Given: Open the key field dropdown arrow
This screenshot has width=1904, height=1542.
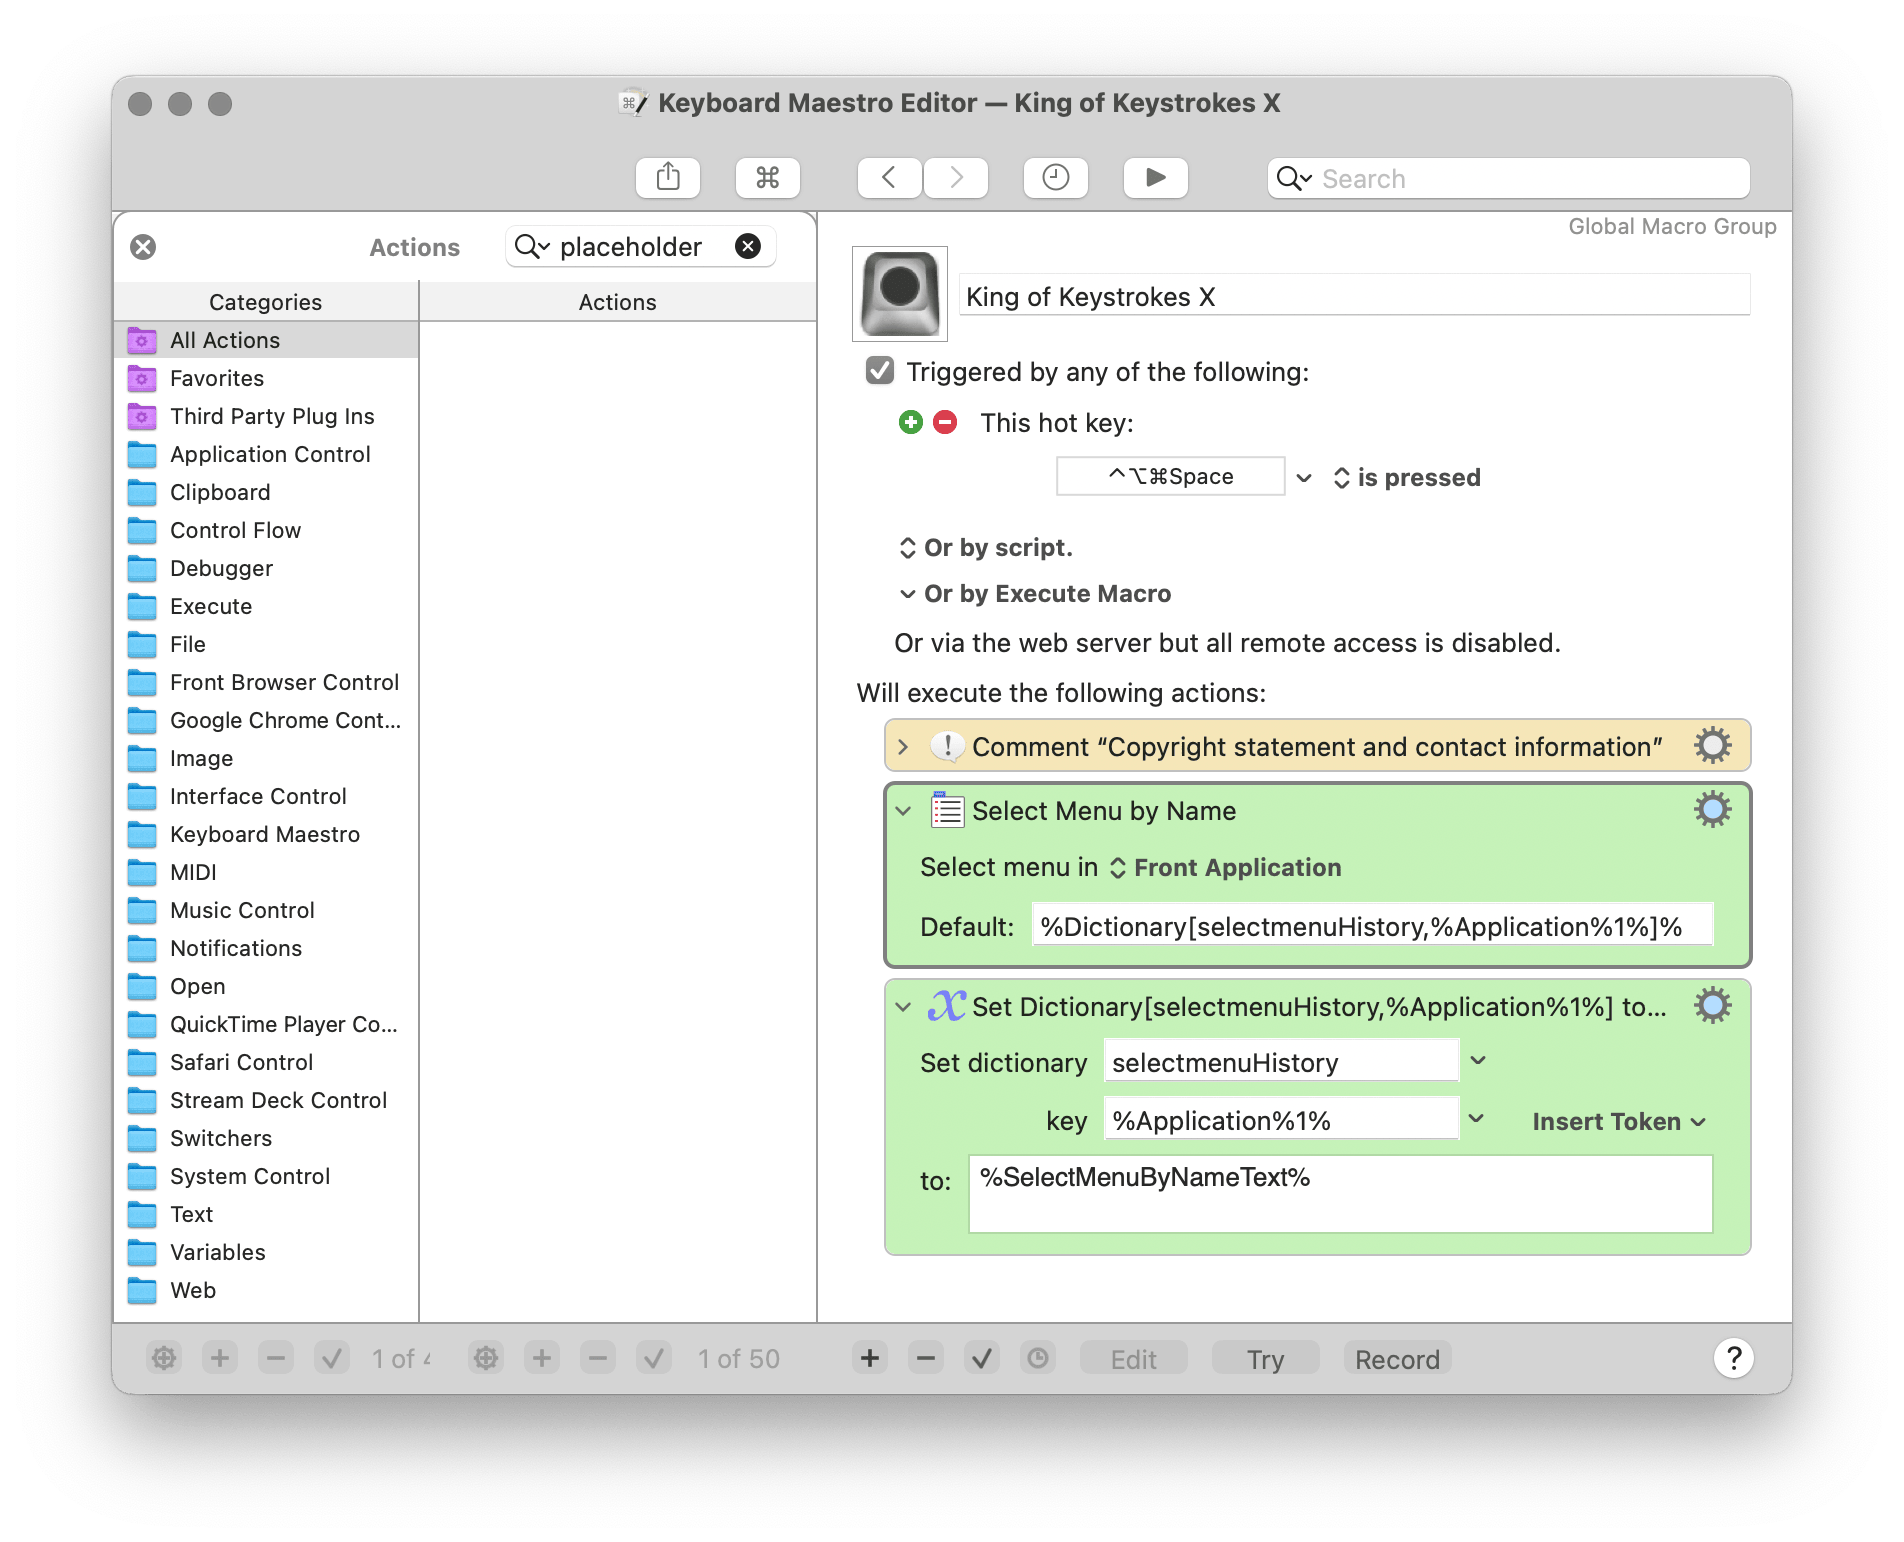Looking at the screenshot, I should pyautogui.click(x=1476, y=1118).
